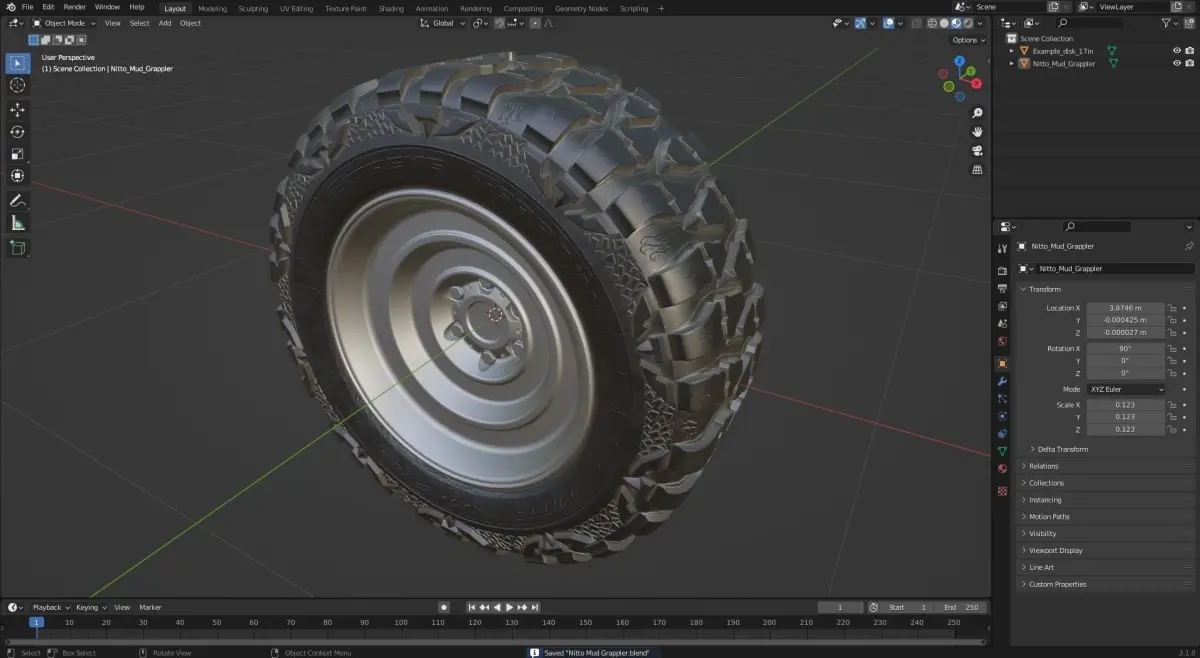The width and height of the screenshot is (1200, 658).
Task: Open viewport Options dropdown
Action: click(x=968, y=40)
